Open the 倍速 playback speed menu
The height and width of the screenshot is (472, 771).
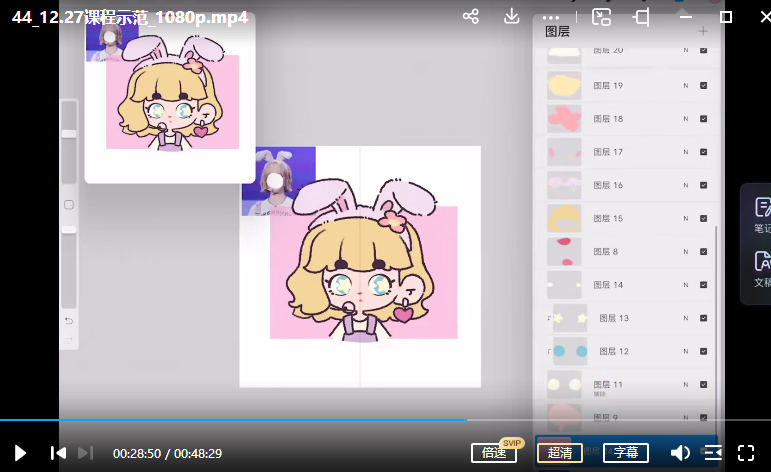pos(494,453)
